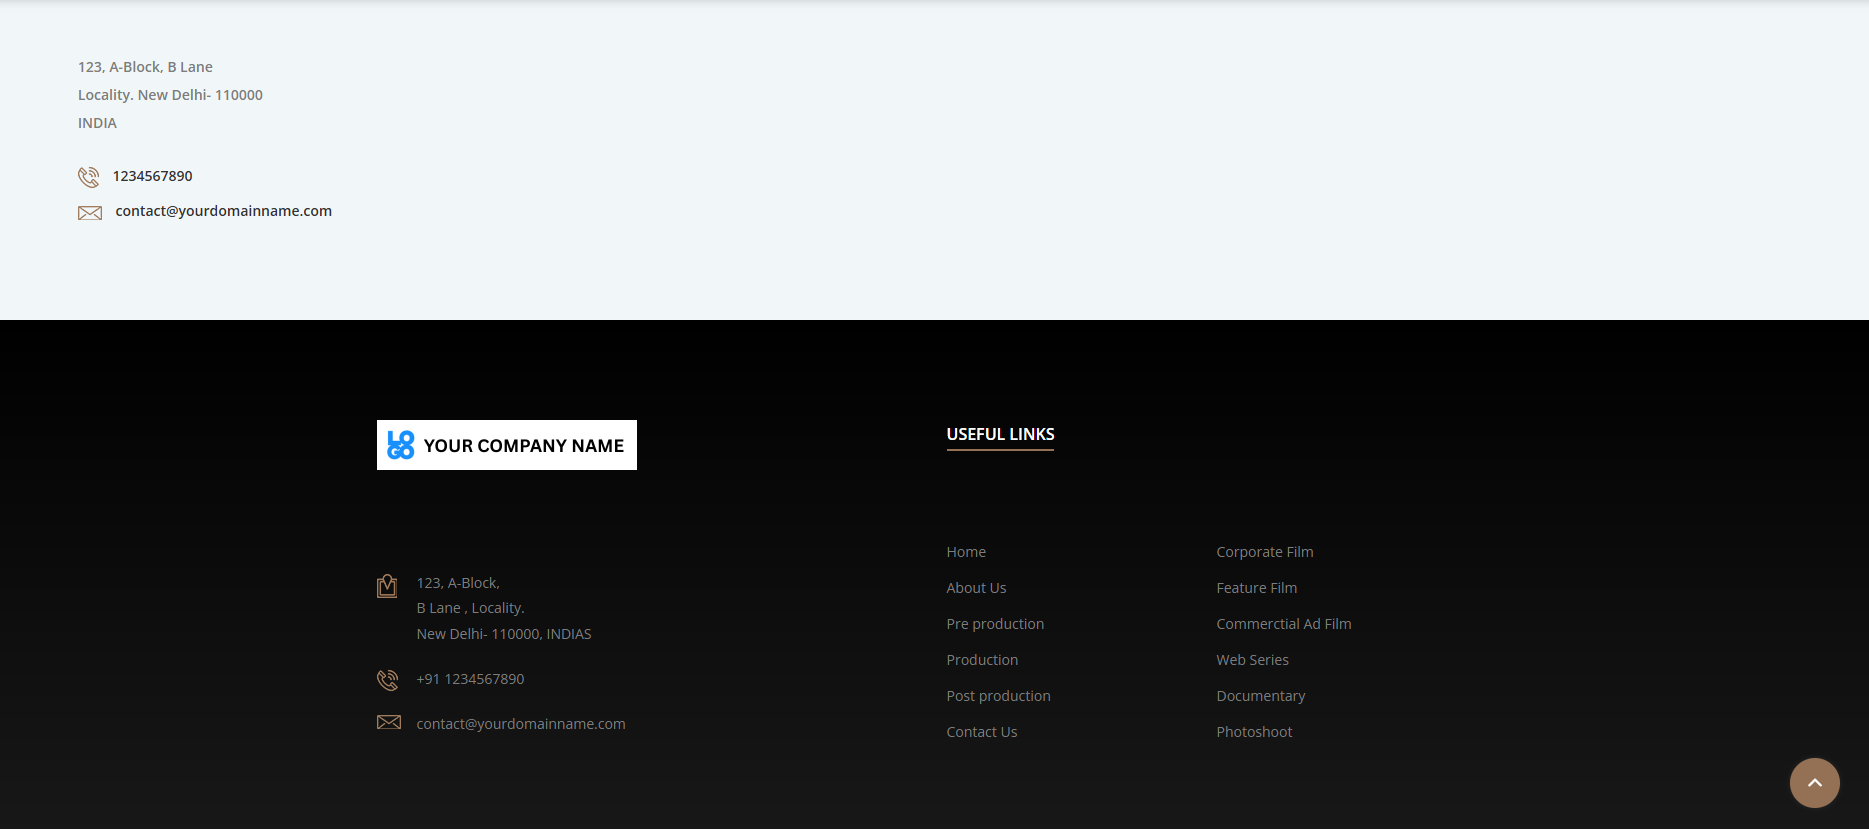Click the Photoshoot footer link

[x=1254, y=732]
